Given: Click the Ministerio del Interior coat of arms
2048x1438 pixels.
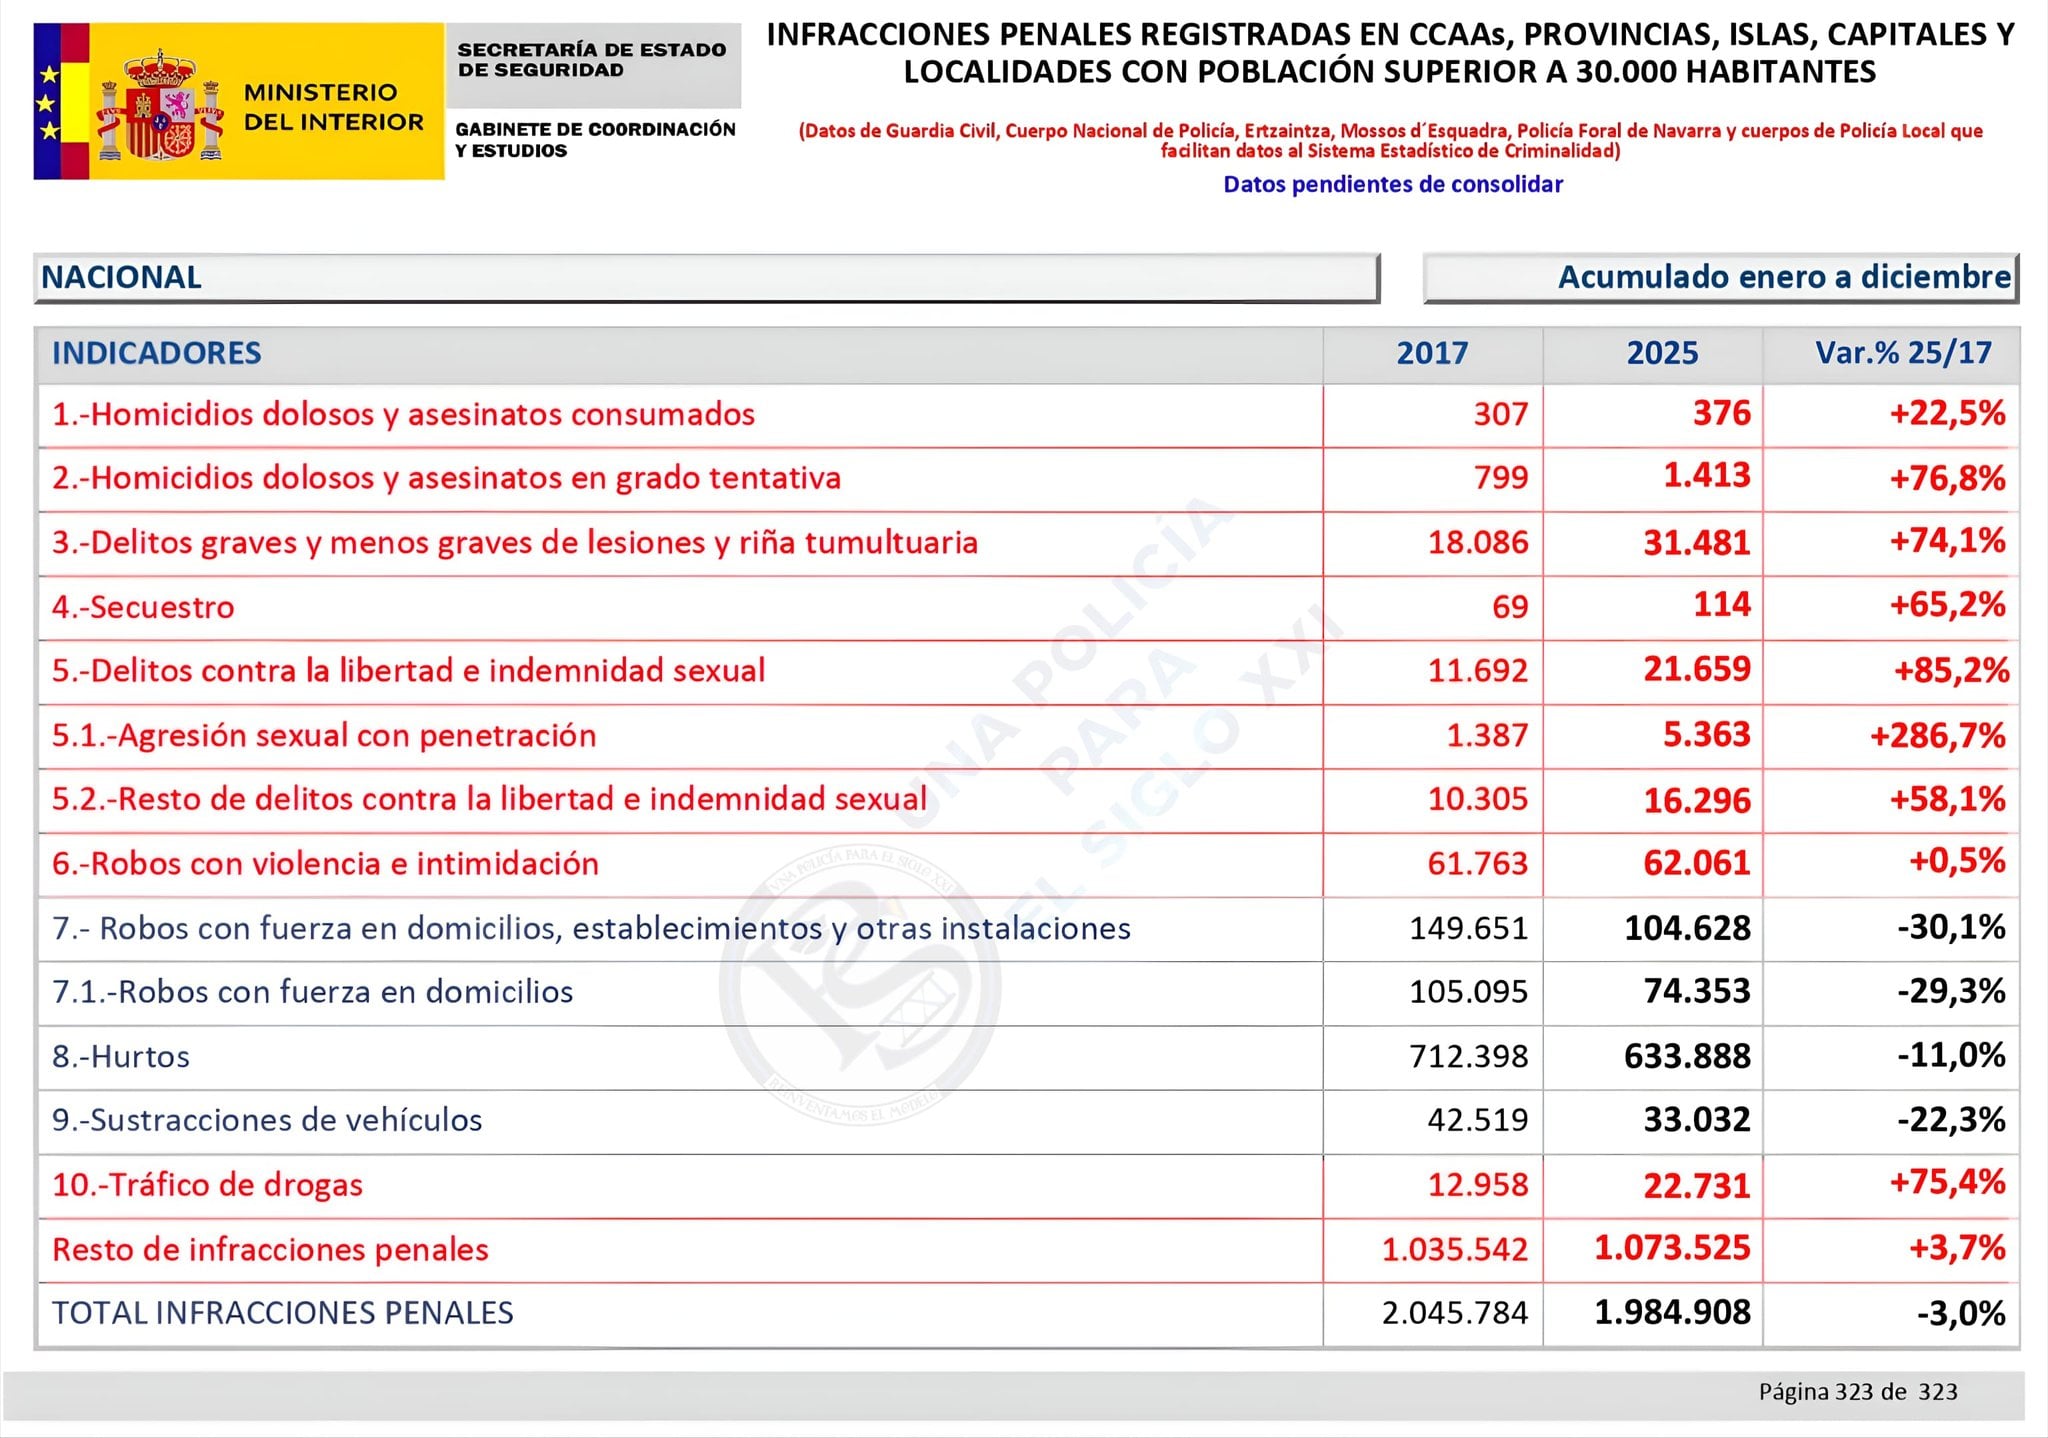Looking at the screenshot, I should pyautogui.click(x=160, y=105).
